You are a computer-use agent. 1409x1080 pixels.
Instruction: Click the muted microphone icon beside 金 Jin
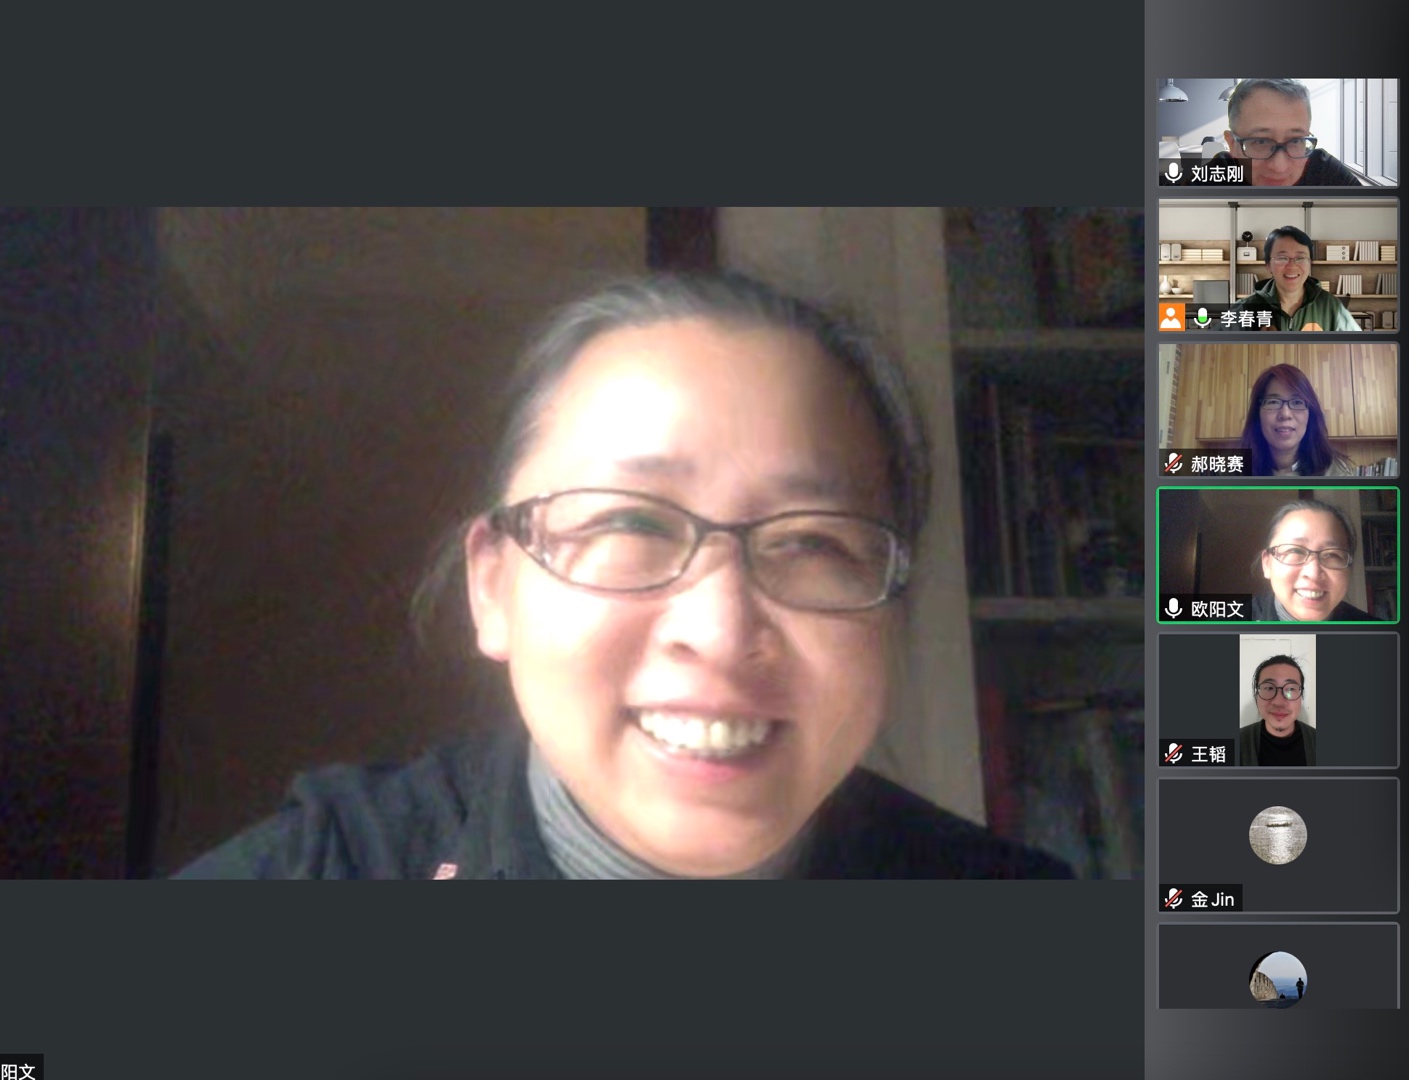1174,898
